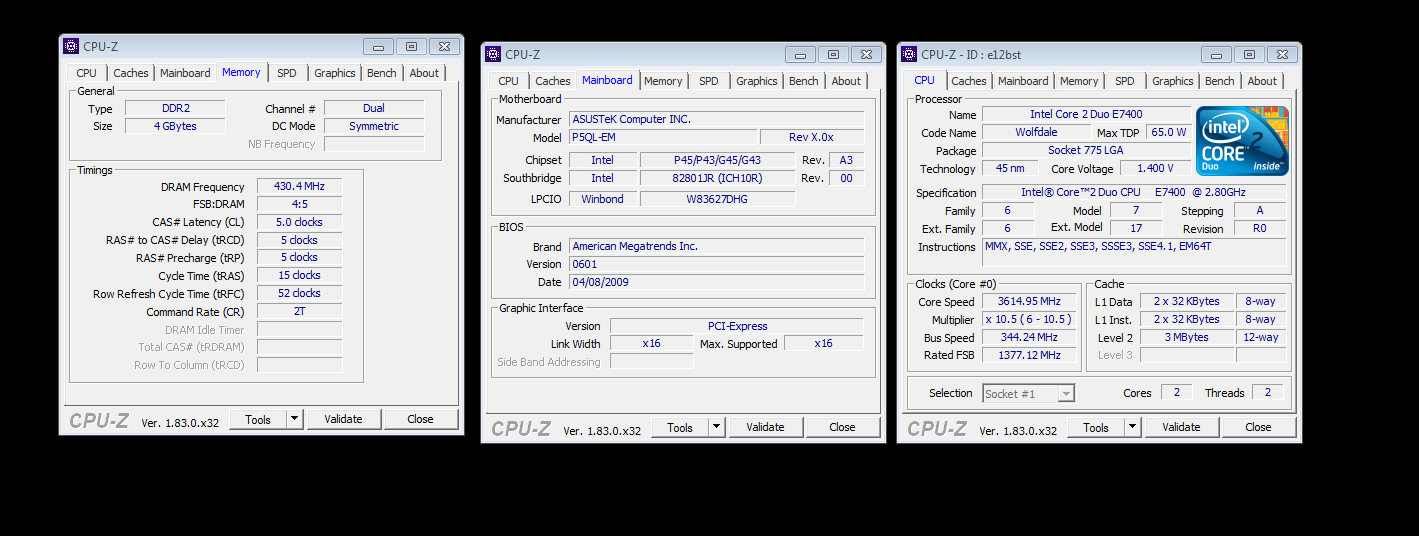Open About tab in the e12bst window
The width and height of the screenshot is (1419, 536).
click(1262, 81)
